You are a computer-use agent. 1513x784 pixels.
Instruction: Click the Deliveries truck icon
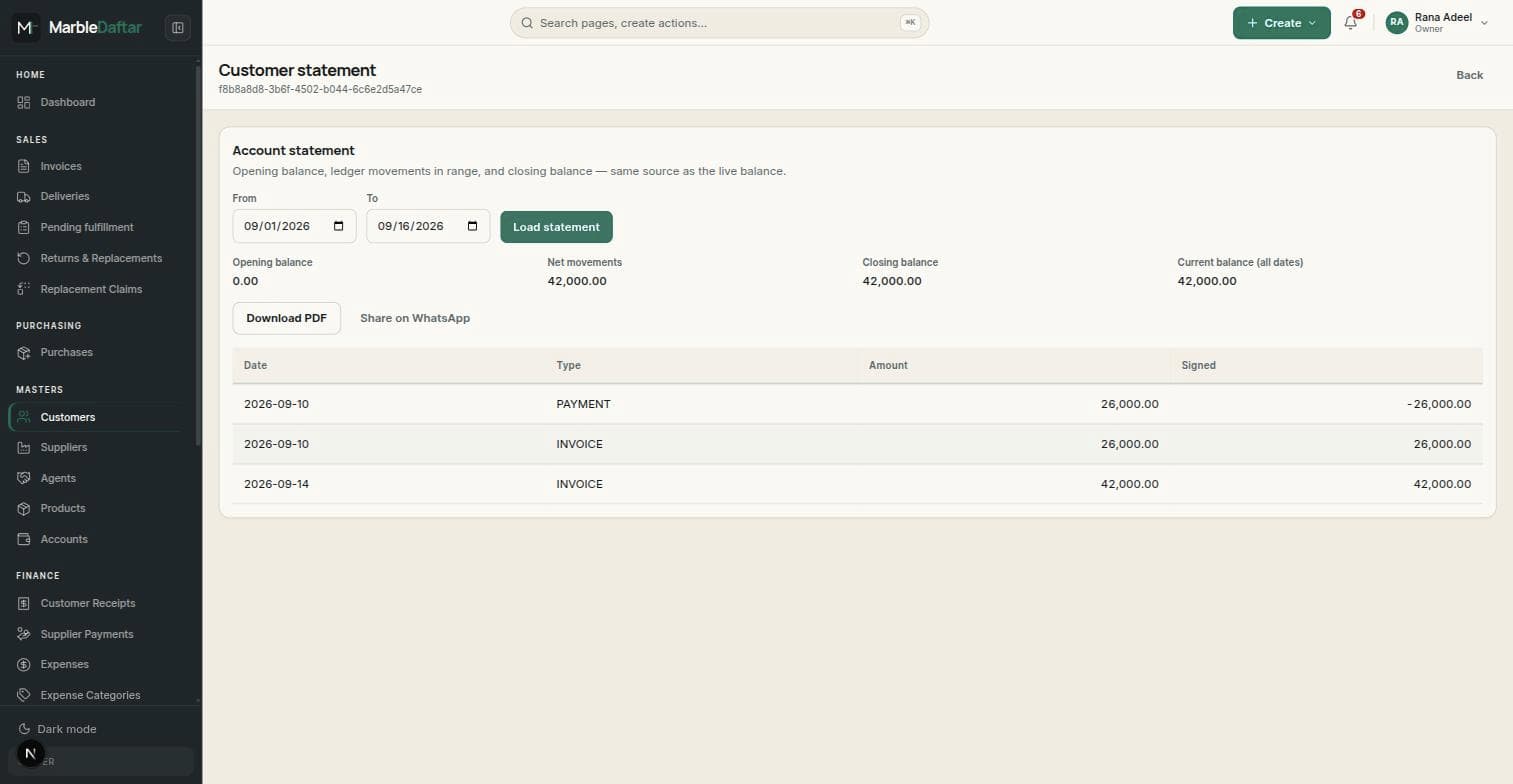click(x=24, y=197)
